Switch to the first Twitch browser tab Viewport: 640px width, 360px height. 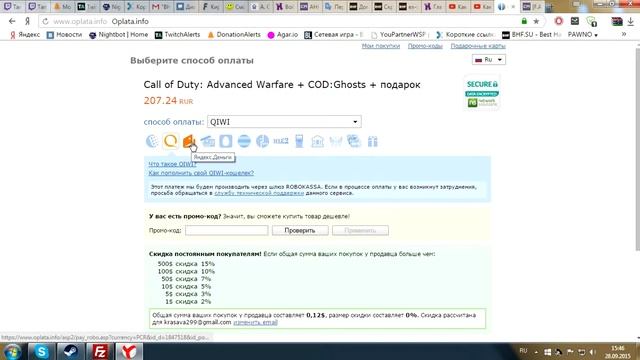coord(11,7)
